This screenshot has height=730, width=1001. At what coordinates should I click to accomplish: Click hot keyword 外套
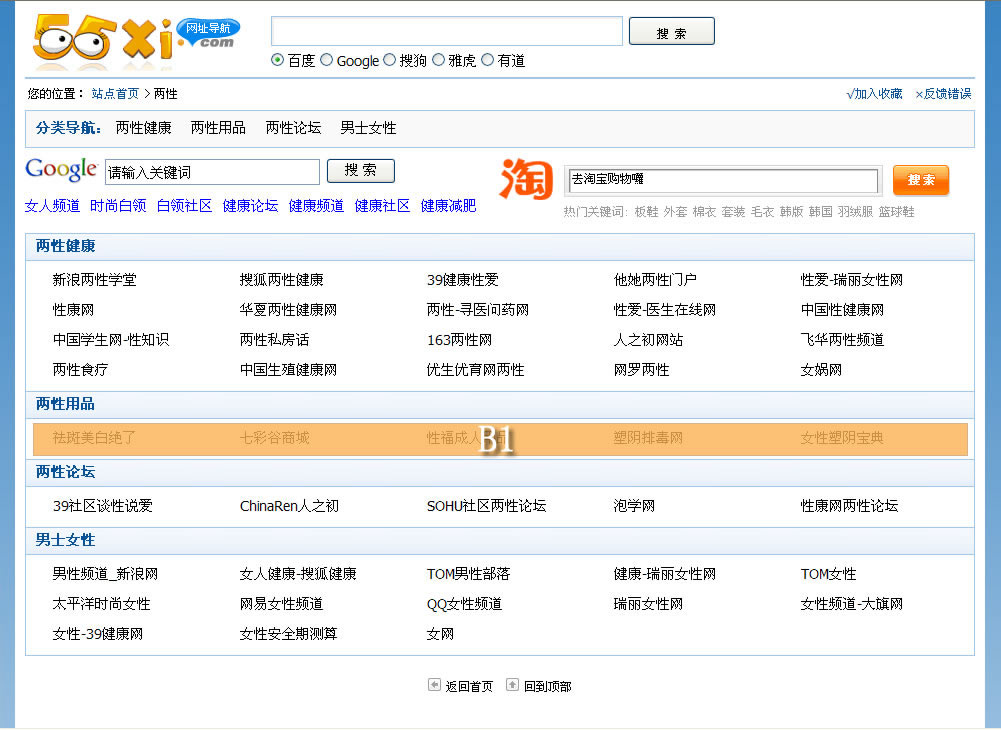coord(675,211)
